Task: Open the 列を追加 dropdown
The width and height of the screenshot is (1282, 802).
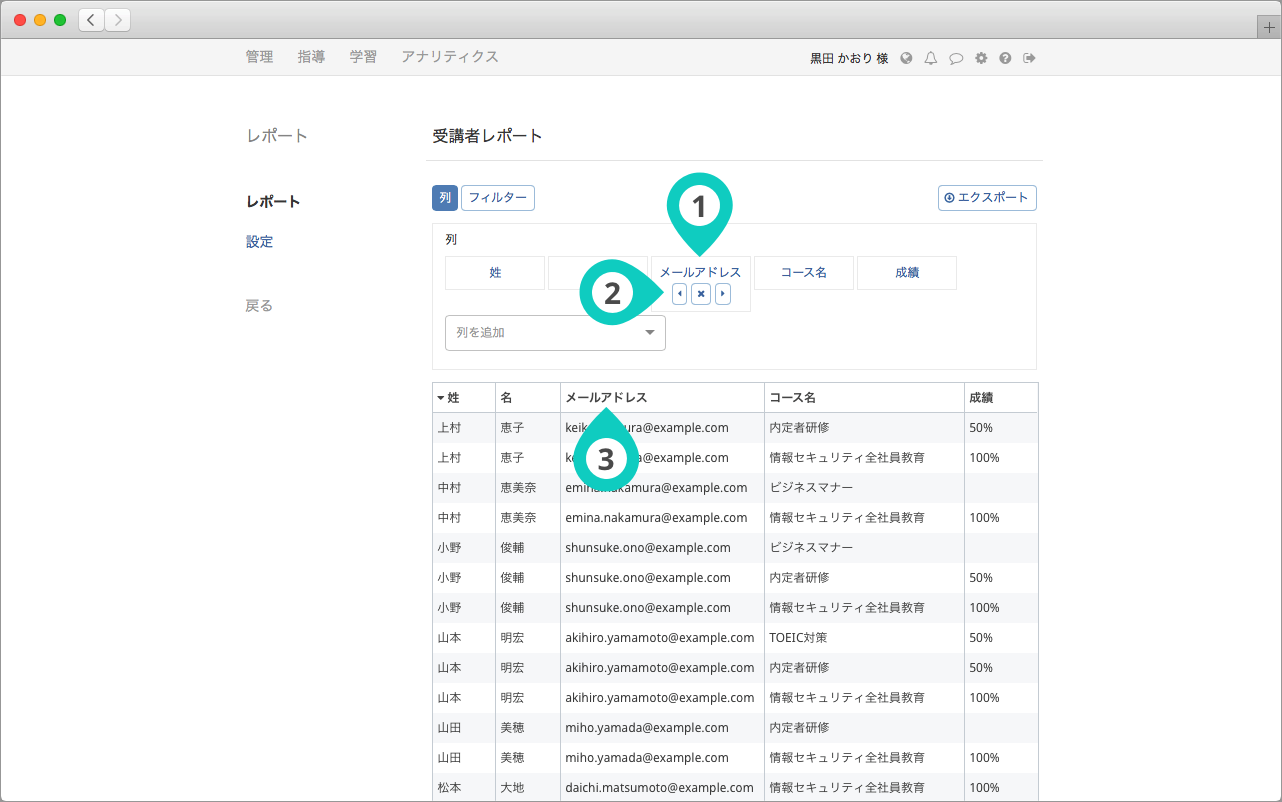Action: tap(555, 333)
